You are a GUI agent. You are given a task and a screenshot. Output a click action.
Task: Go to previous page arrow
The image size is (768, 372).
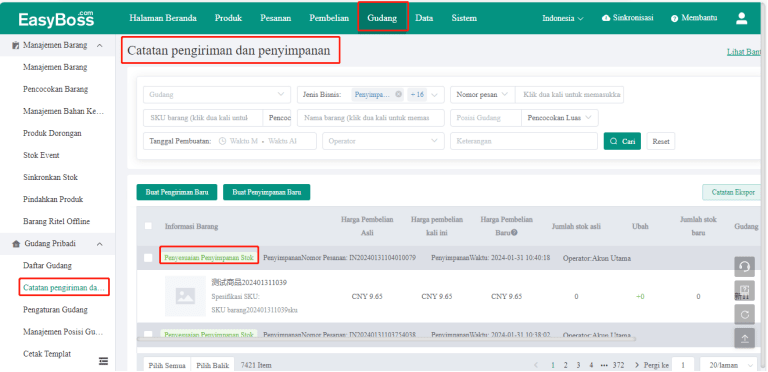536,365
